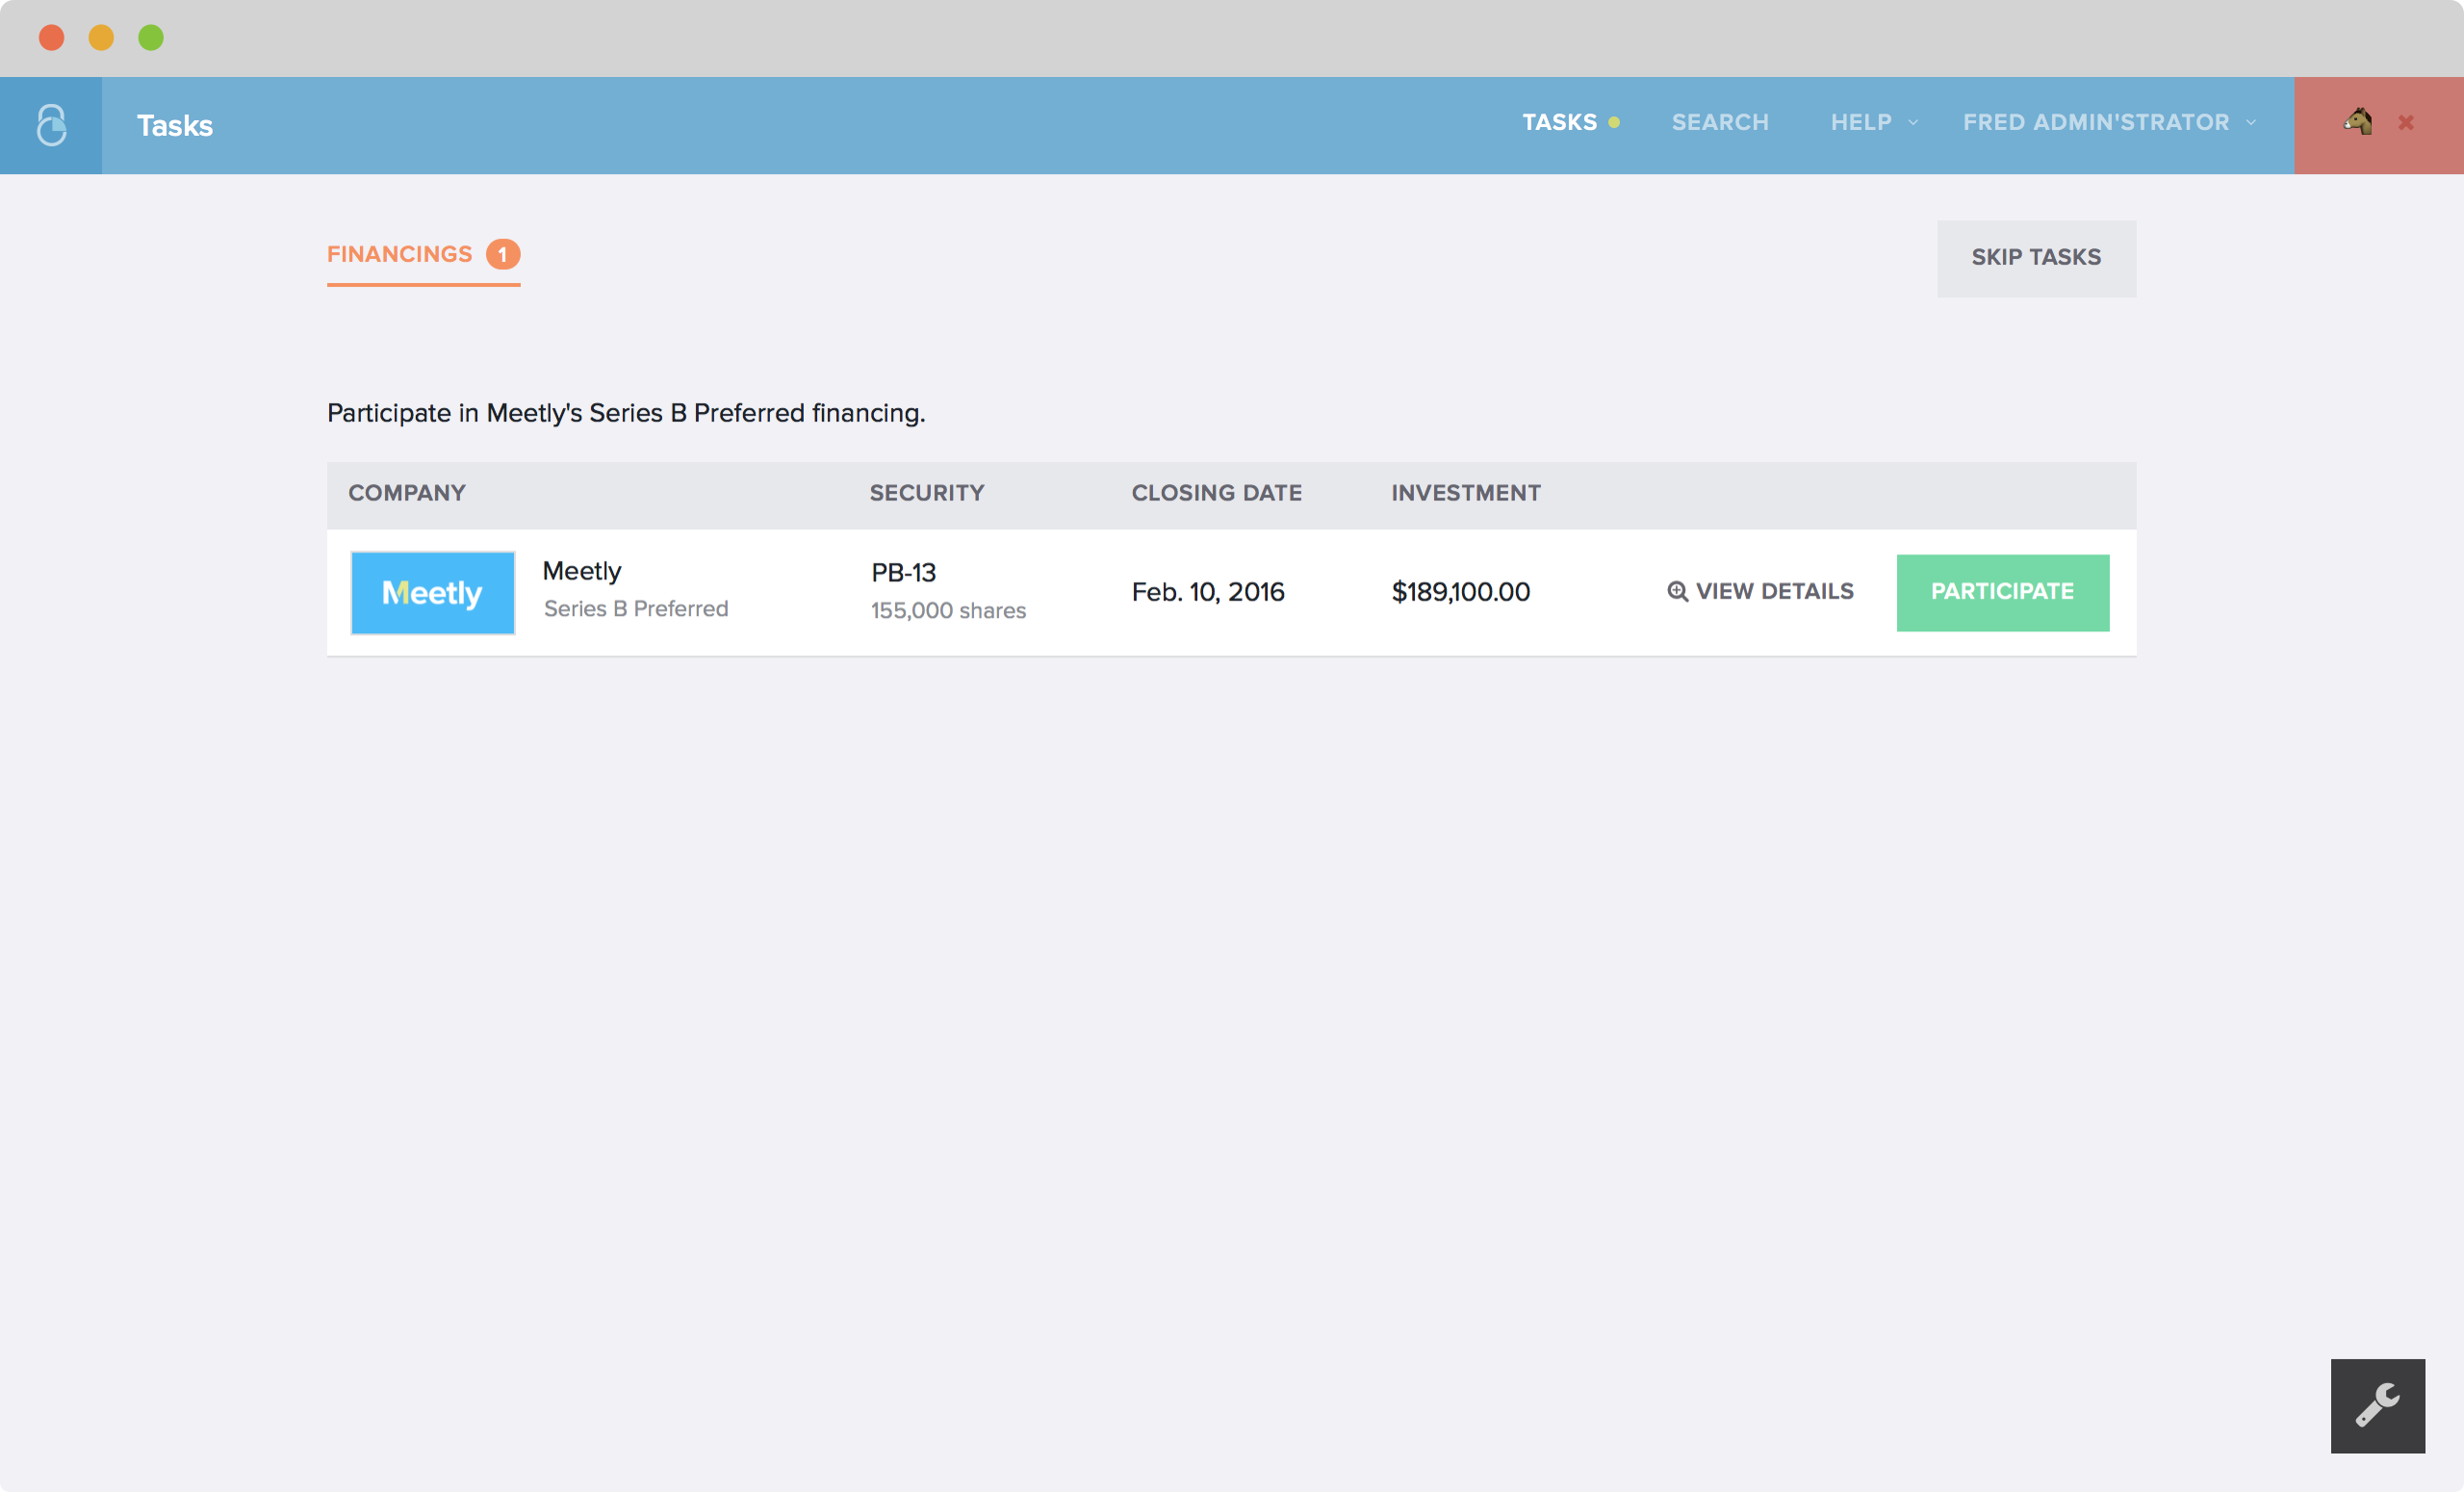2464x1492 pixels.
Task: Click the PB-13 security entry
Action: [903, 573]
